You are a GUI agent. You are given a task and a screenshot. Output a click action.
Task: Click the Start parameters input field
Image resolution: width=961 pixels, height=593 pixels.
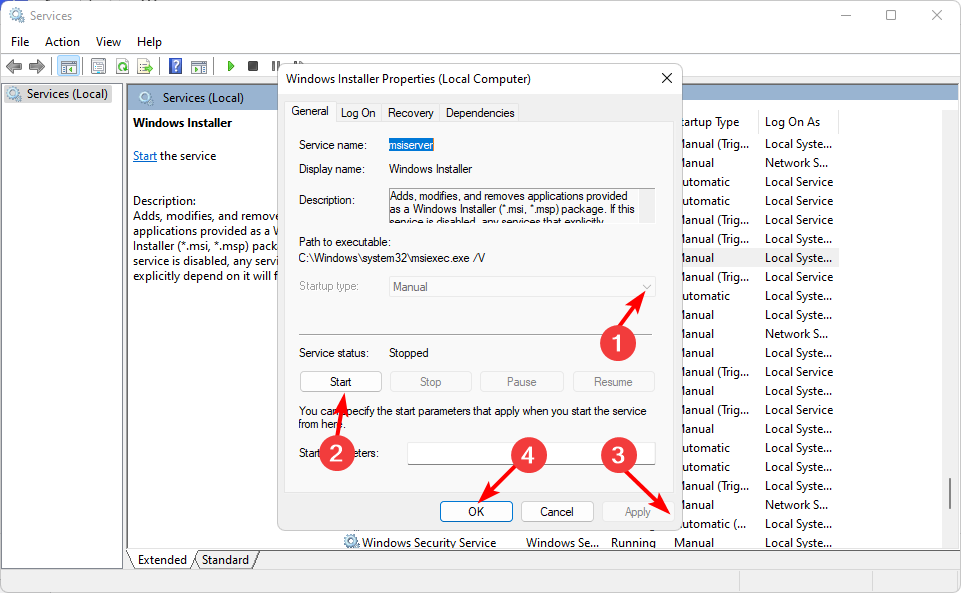pyautogui.click(x=531, y=453)
